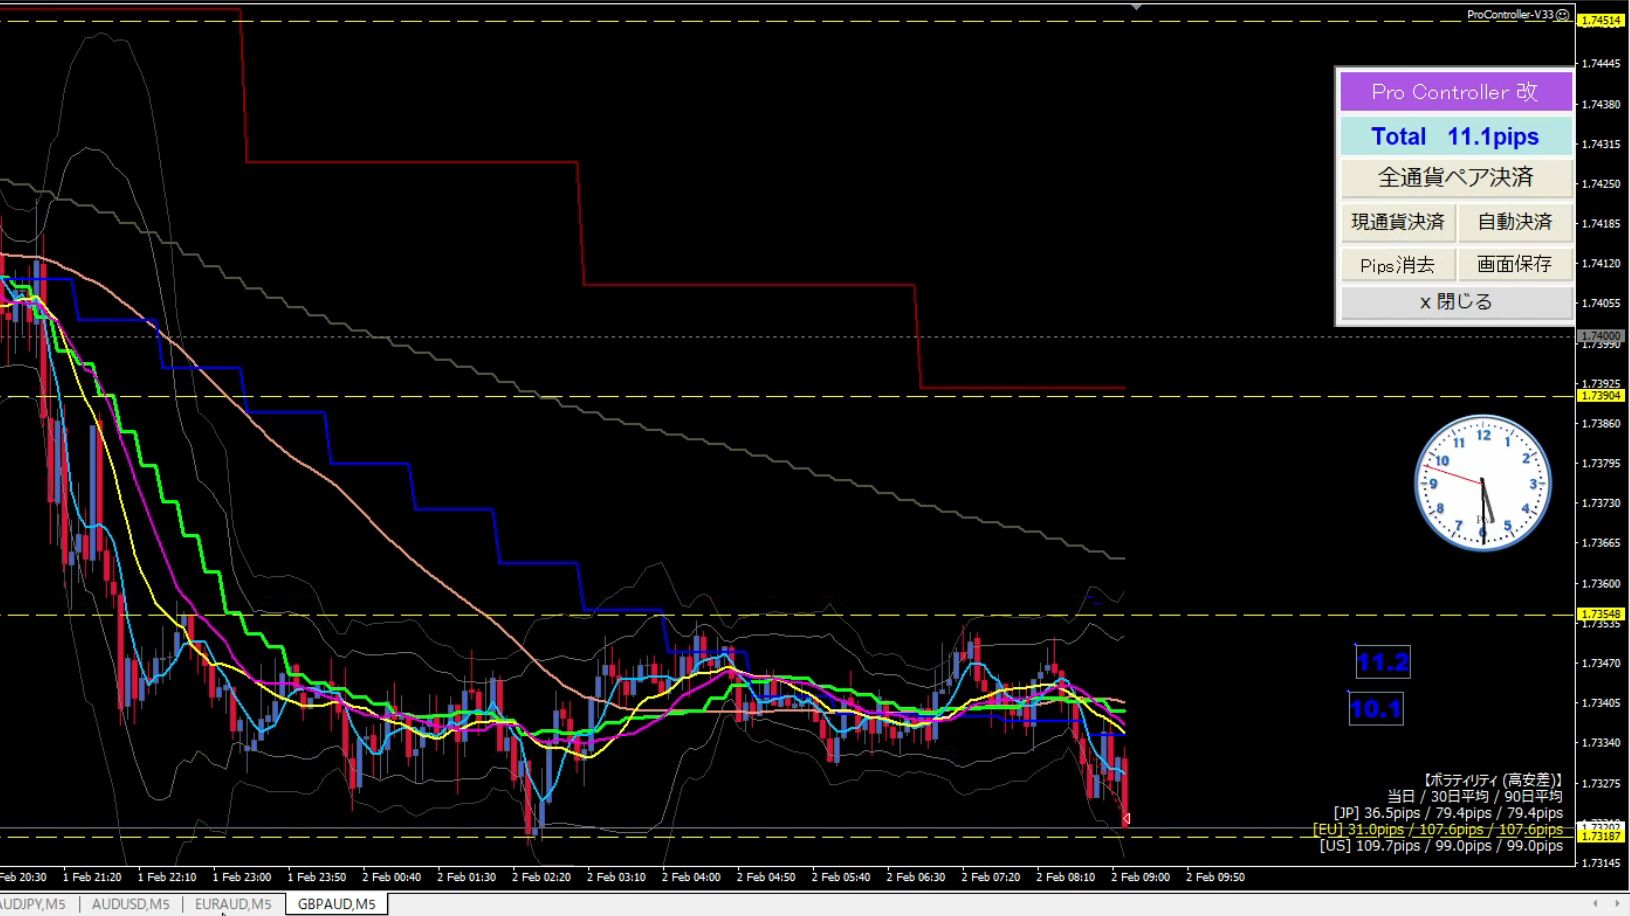Image resolution: width=1630 pixels, height=916 pixels.
Task: Select the blue 11.2 pips label
Action: (1383, 662)
